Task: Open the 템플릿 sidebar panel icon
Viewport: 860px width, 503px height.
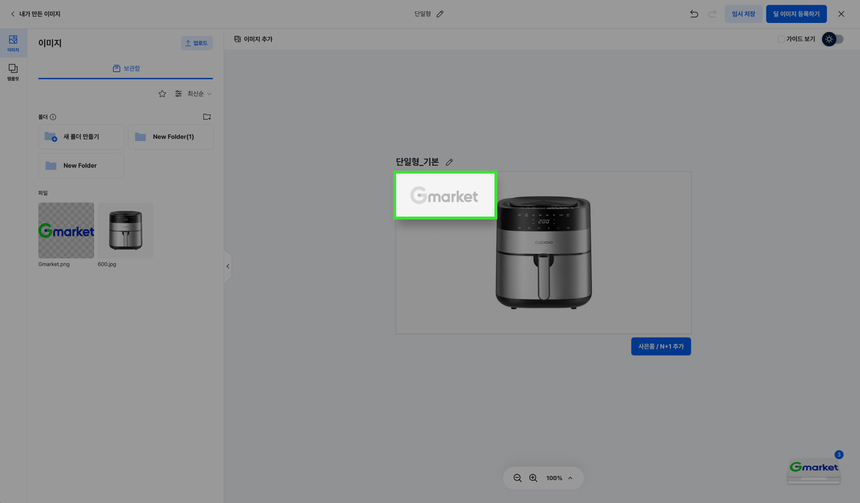Action: 13,72
